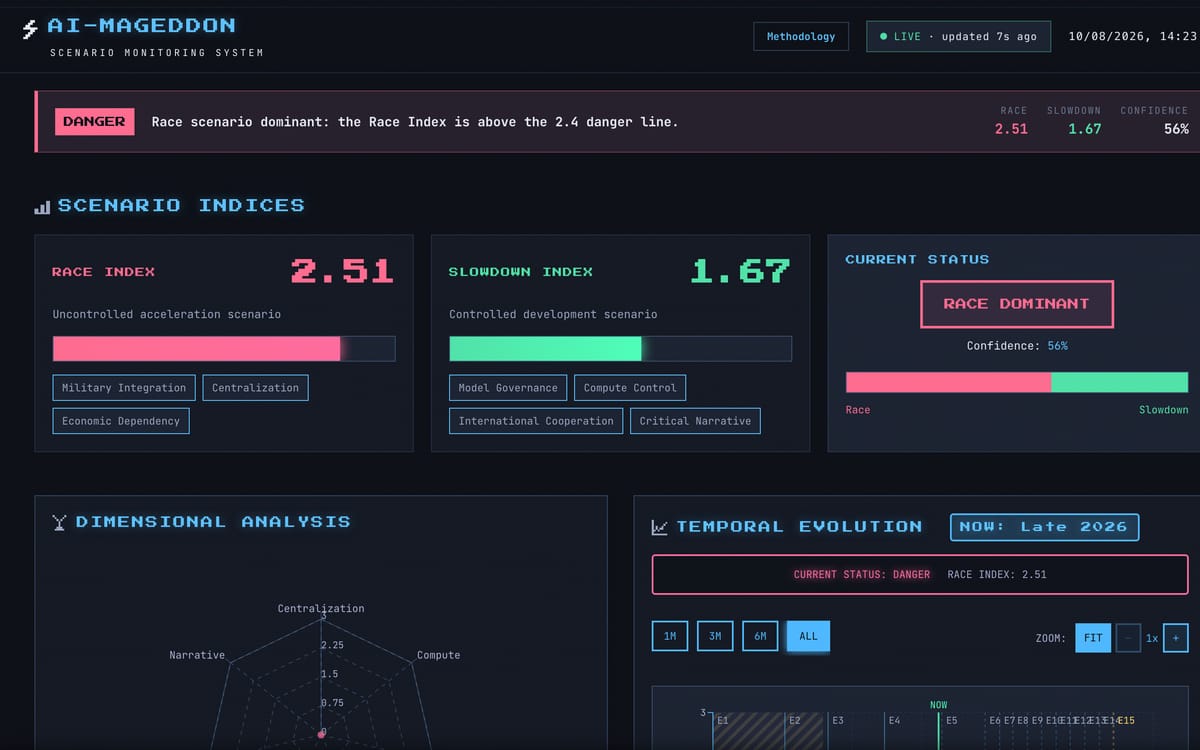The image size is (1200, 750).
Task: Click the AI-MAGEDDON title
Action: (x=142, y=26)
